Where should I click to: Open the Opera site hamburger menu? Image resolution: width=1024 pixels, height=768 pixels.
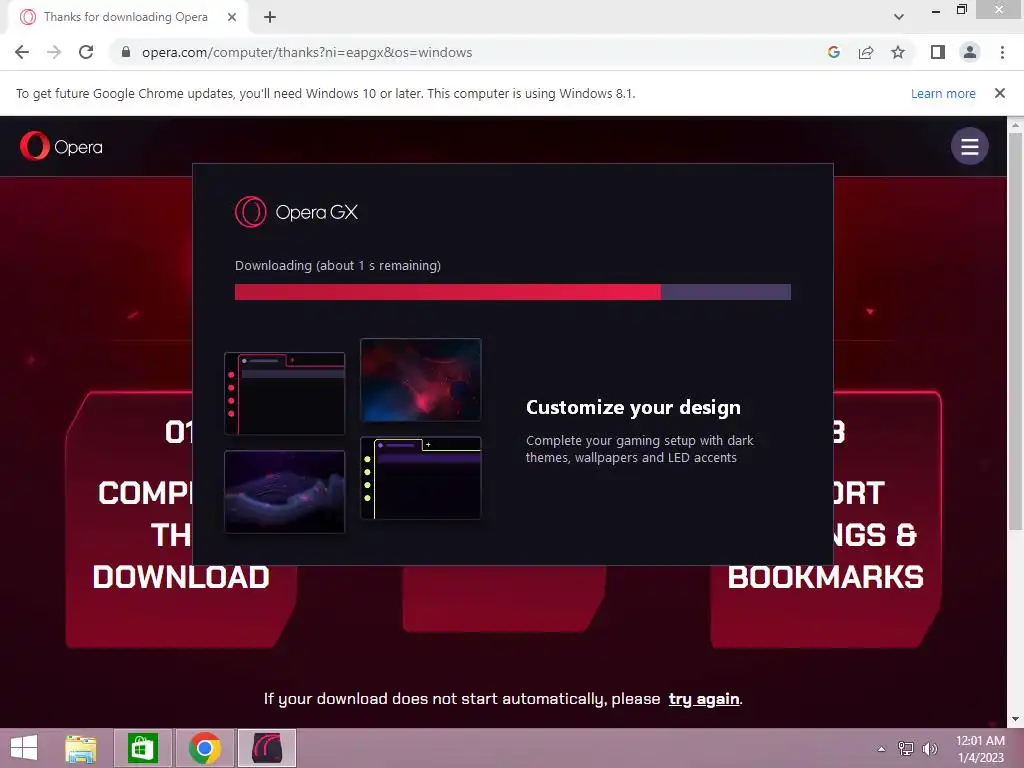pos(969,146)
